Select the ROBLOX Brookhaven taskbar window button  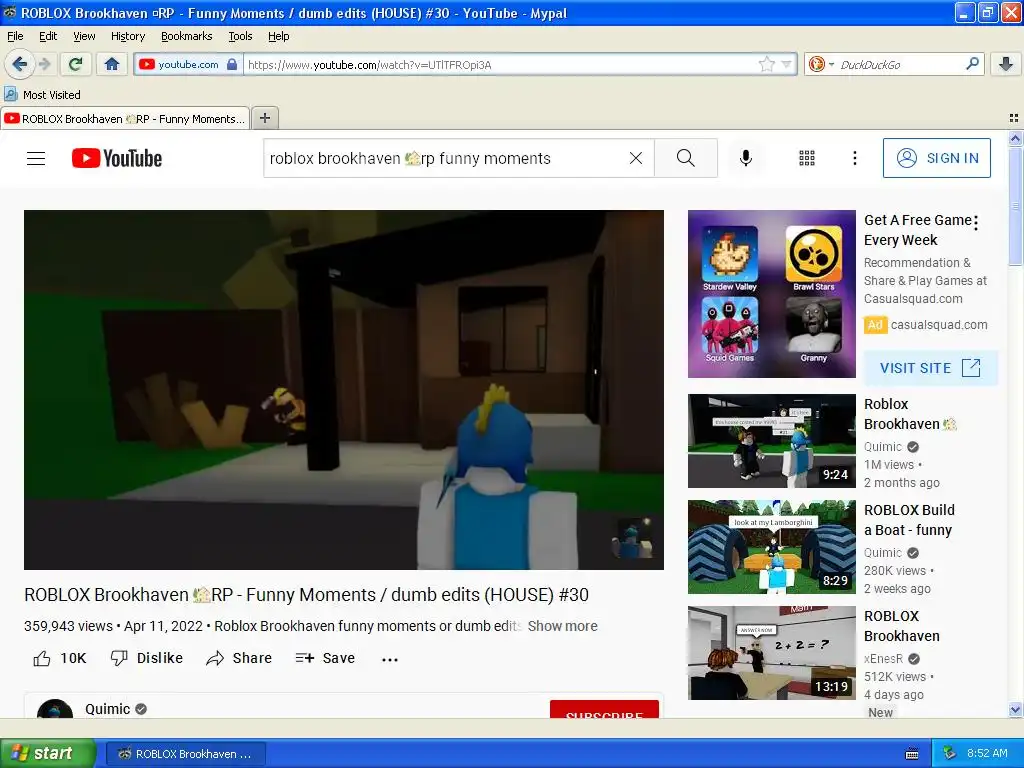(x=185, y=754)
